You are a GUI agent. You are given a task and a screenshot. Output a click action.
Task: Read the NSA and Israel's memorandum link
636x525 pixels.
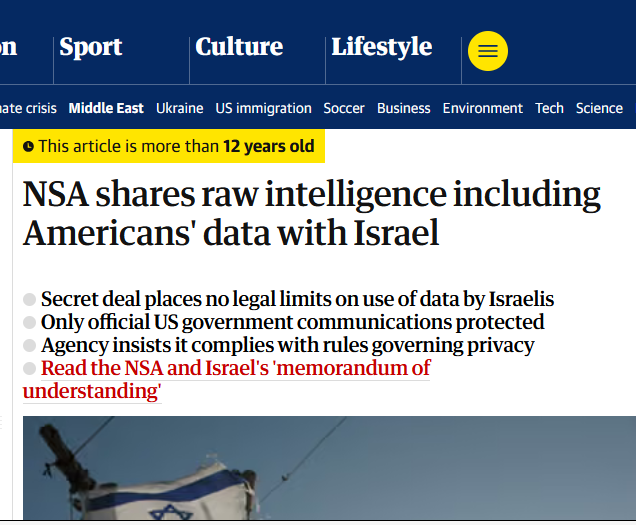pyautogui.click(x=226, y=379)
